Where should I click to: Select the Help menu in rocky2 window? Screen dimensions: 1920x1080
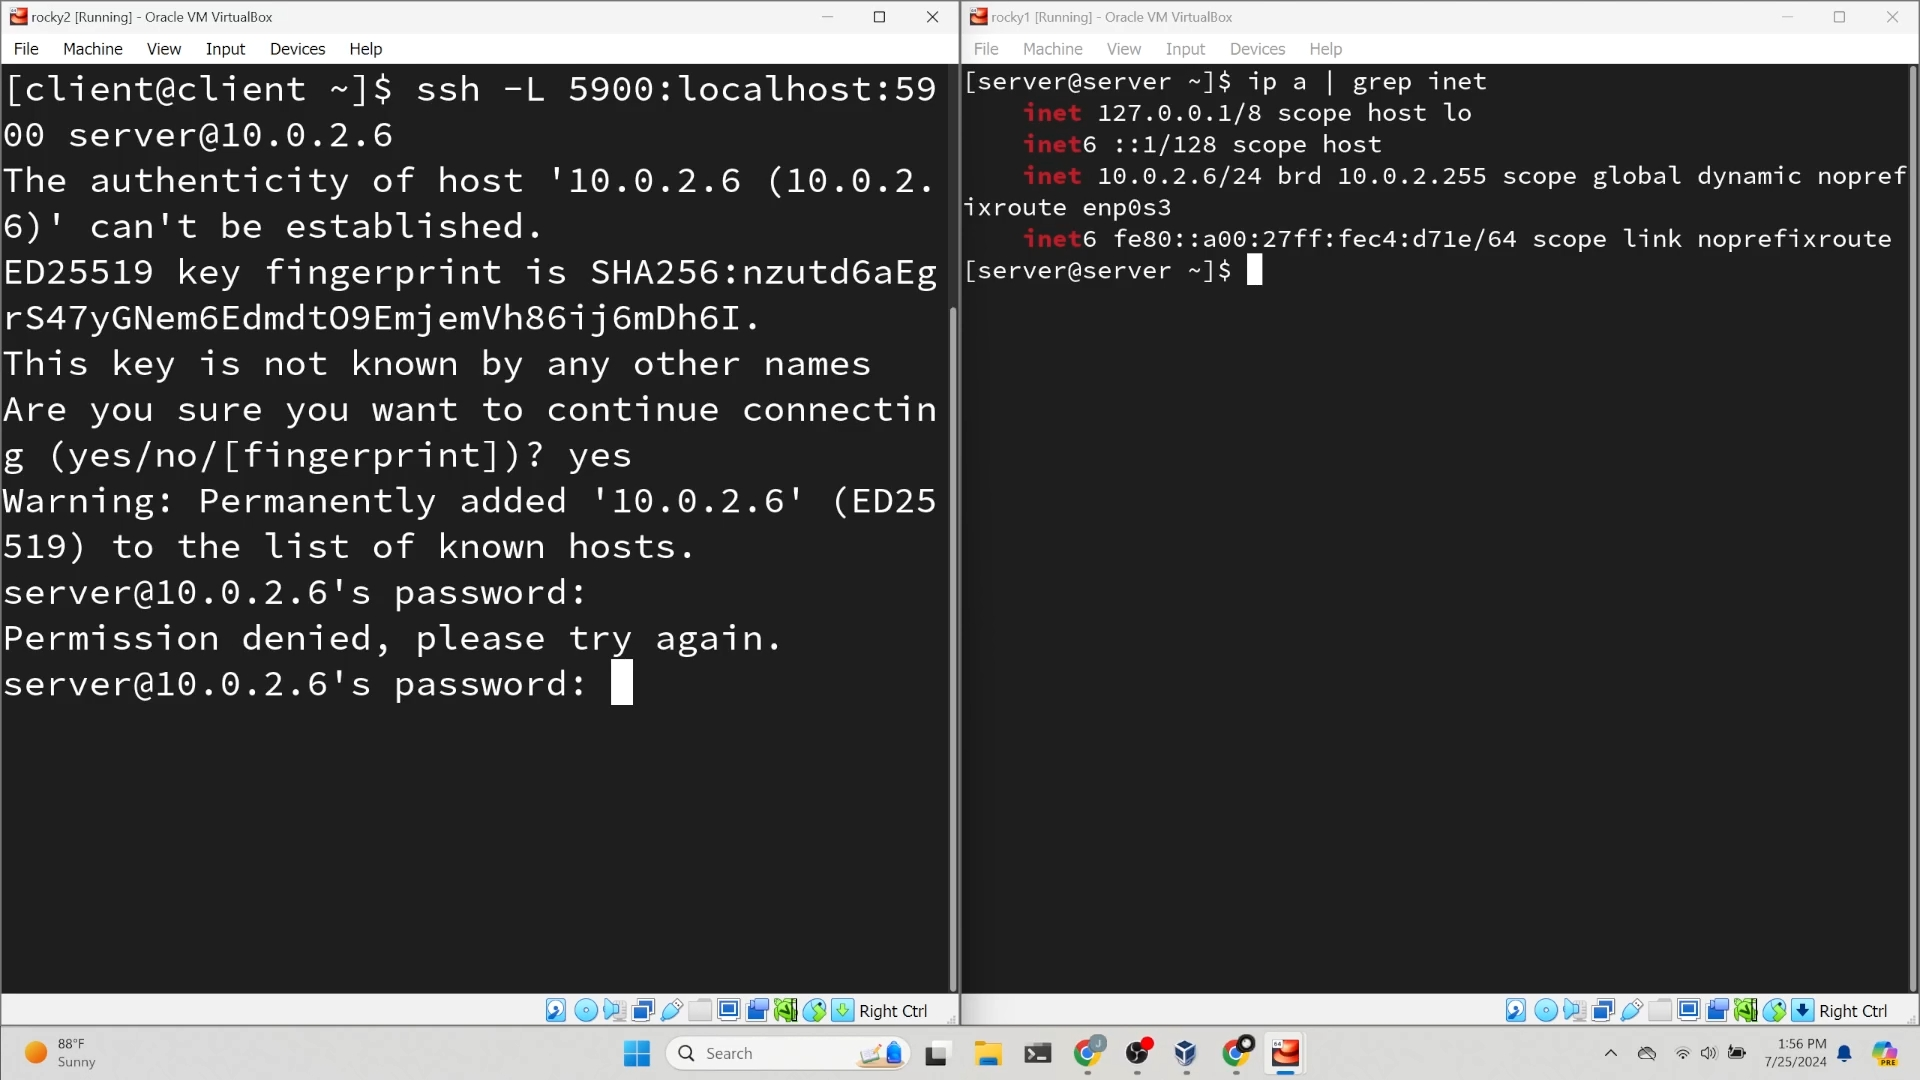(x=364, y=48)
